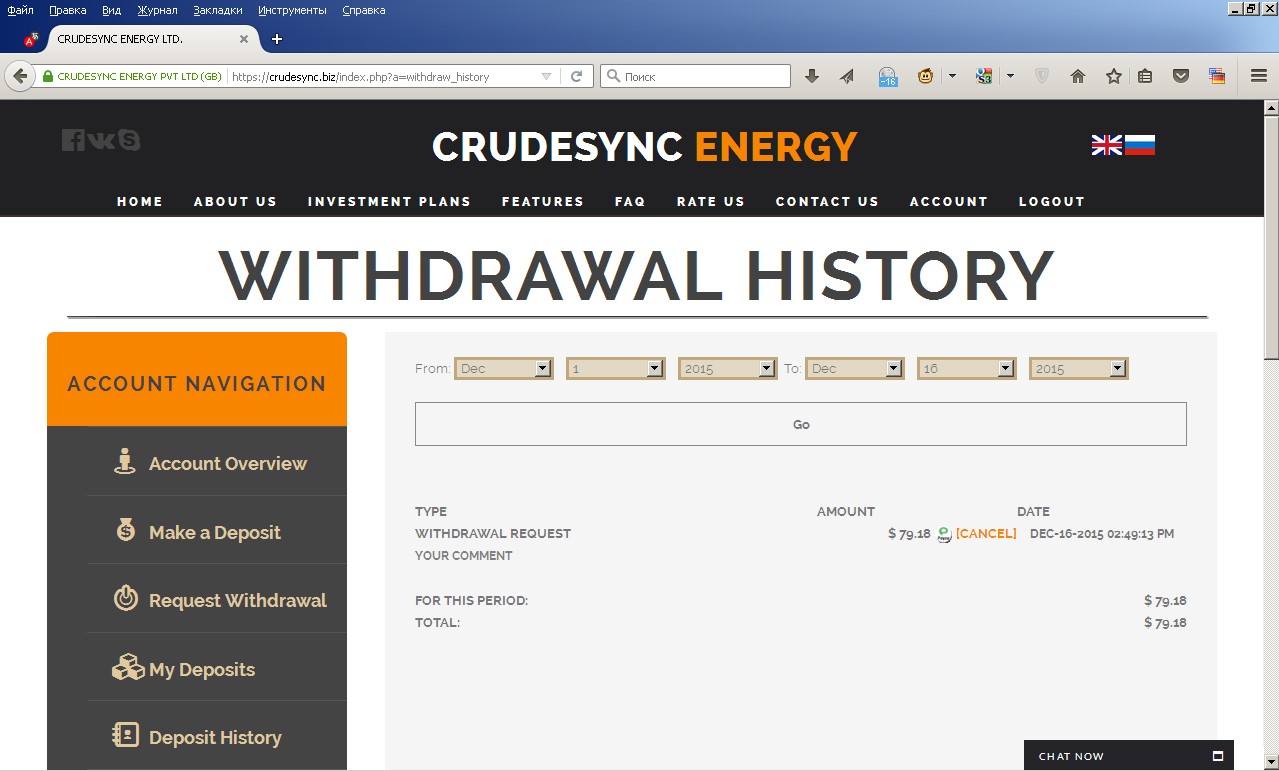1279x771 pixels.
Task: Go to browser home page icon
Action: click(1078, 76)
